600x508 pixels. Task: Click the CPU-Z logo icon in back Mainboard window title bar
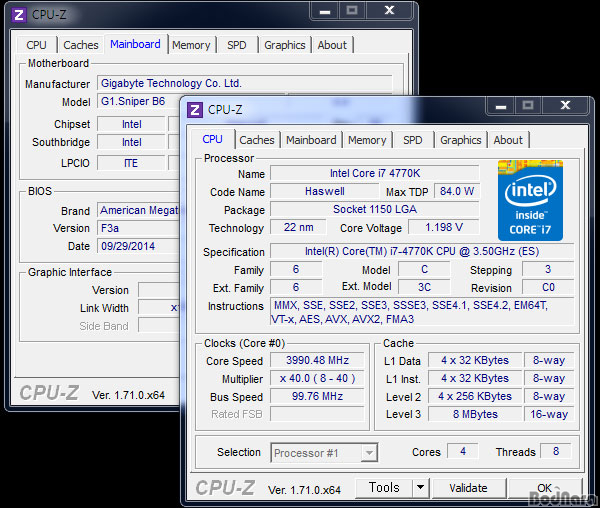point(19,15)
